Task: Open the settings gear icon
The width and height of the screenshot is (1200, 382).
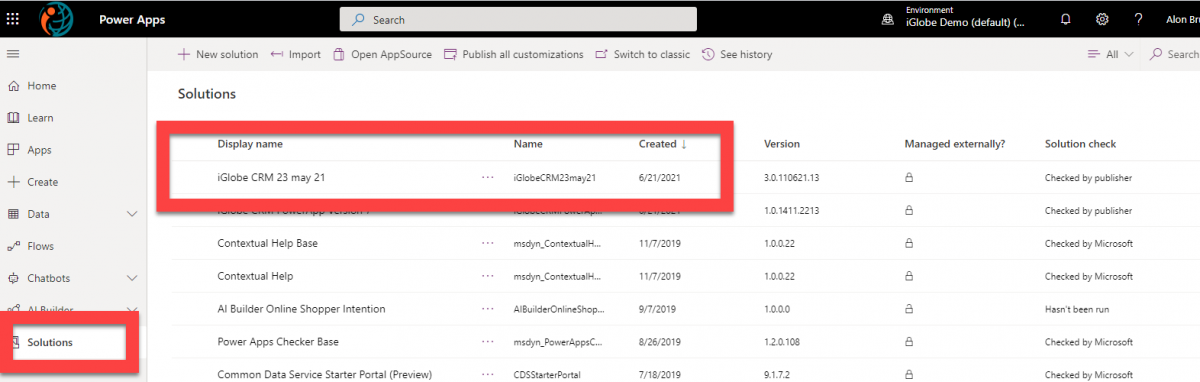Action: click(1102, 19)
